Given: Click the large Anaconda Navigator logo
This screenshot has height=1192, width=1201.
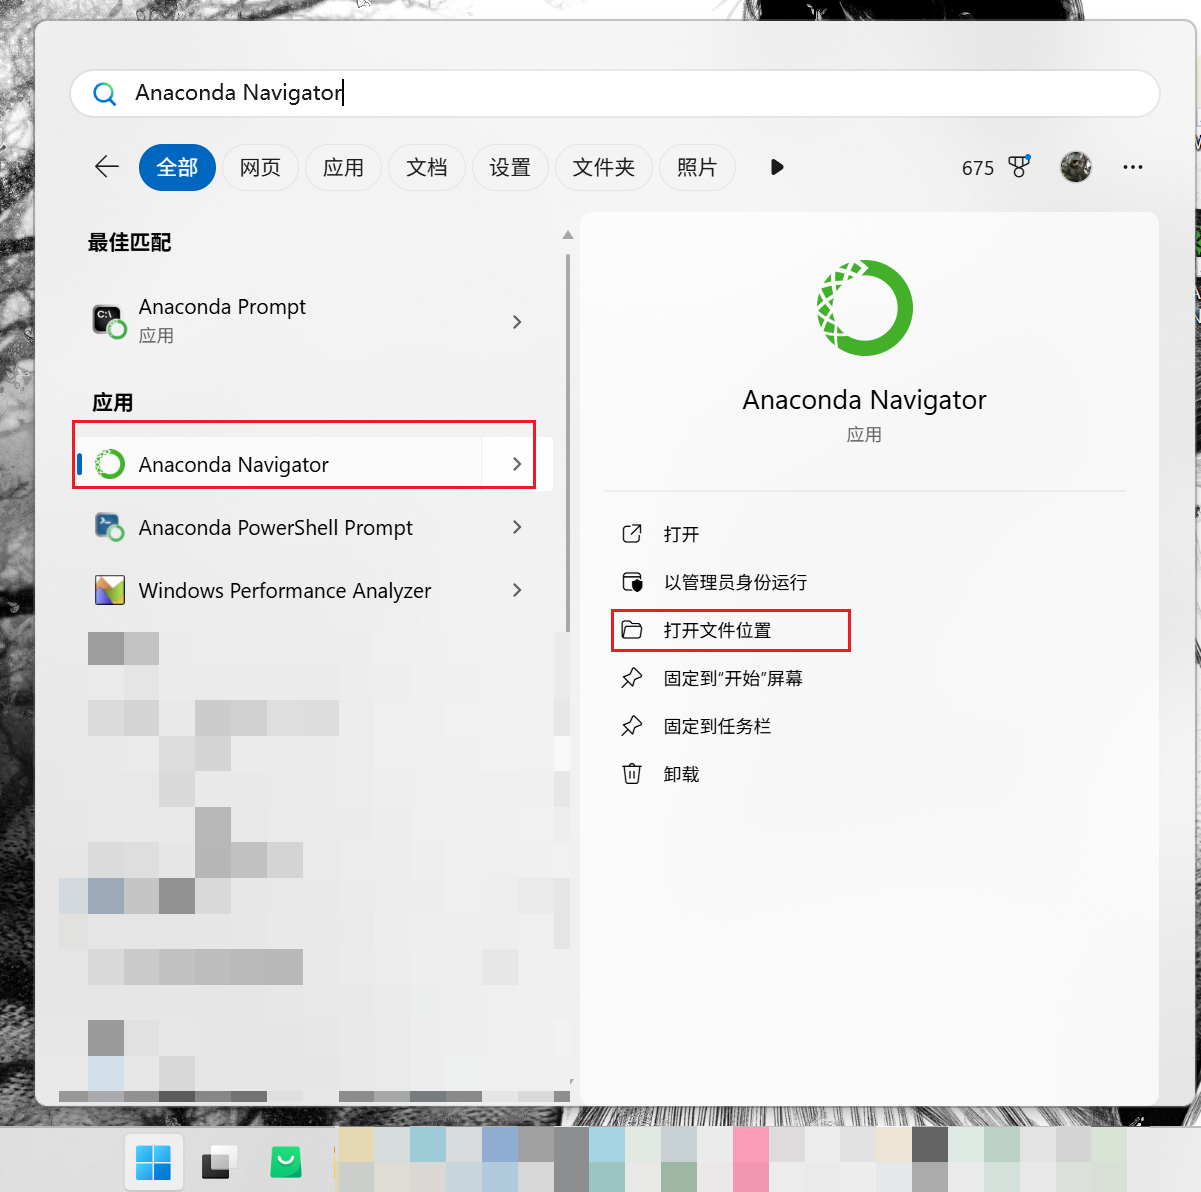Looking at the screenshot, I should 865,307.
